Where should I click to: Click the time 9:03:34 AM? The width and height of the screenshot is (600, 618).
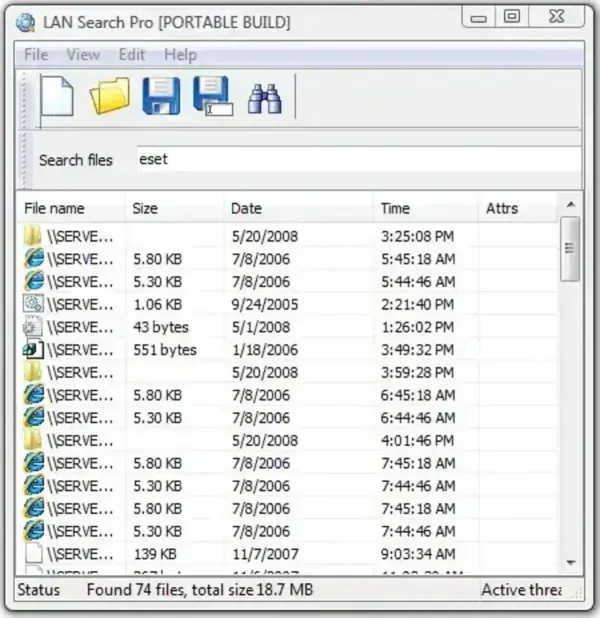click(418, 554)
